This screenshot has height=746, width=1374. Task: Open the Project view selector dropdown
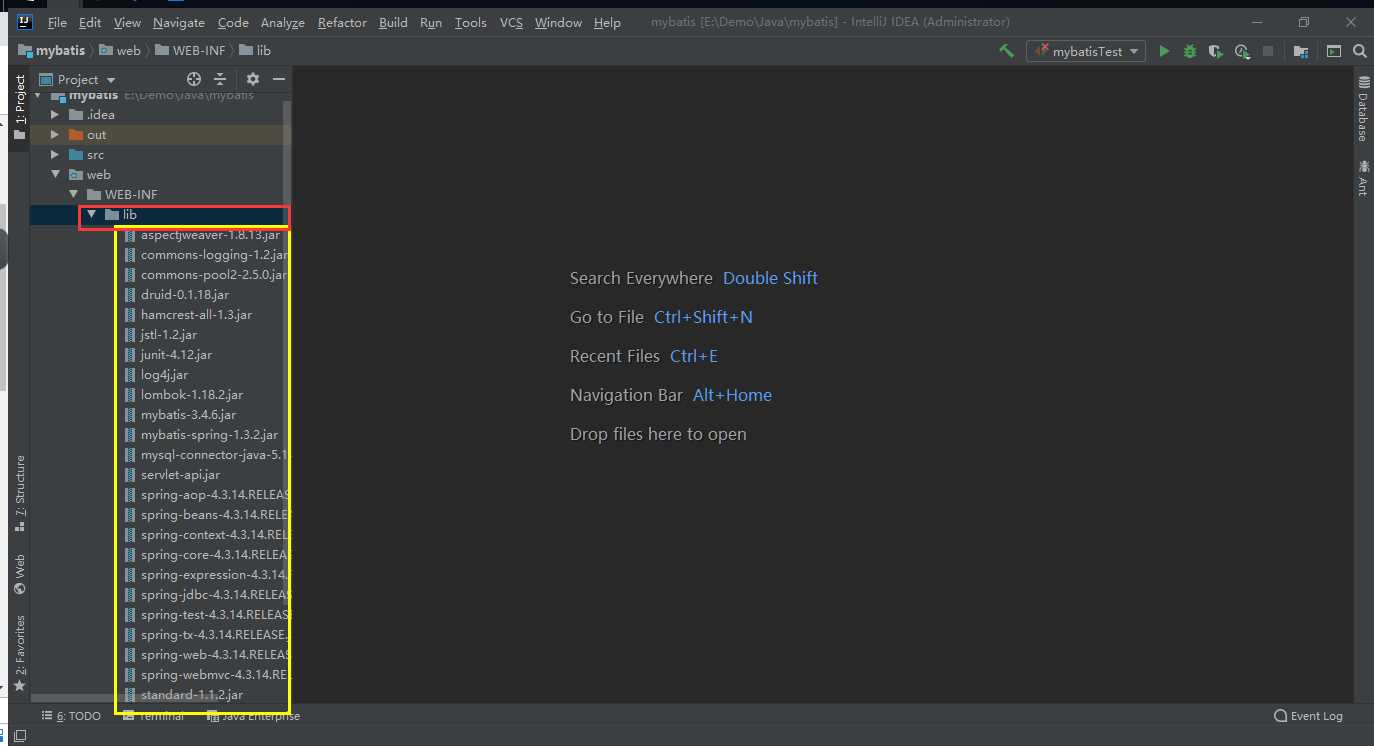click(x=78, y=79)
